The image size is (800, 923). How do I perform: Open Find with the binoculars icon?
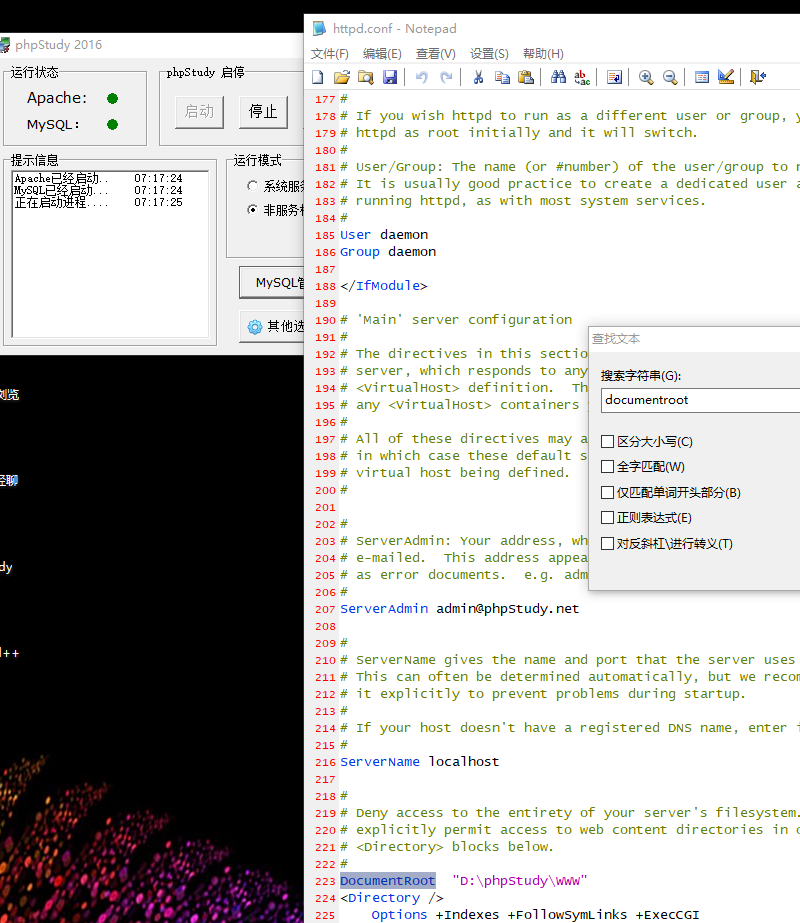click(x=558, y=77)
